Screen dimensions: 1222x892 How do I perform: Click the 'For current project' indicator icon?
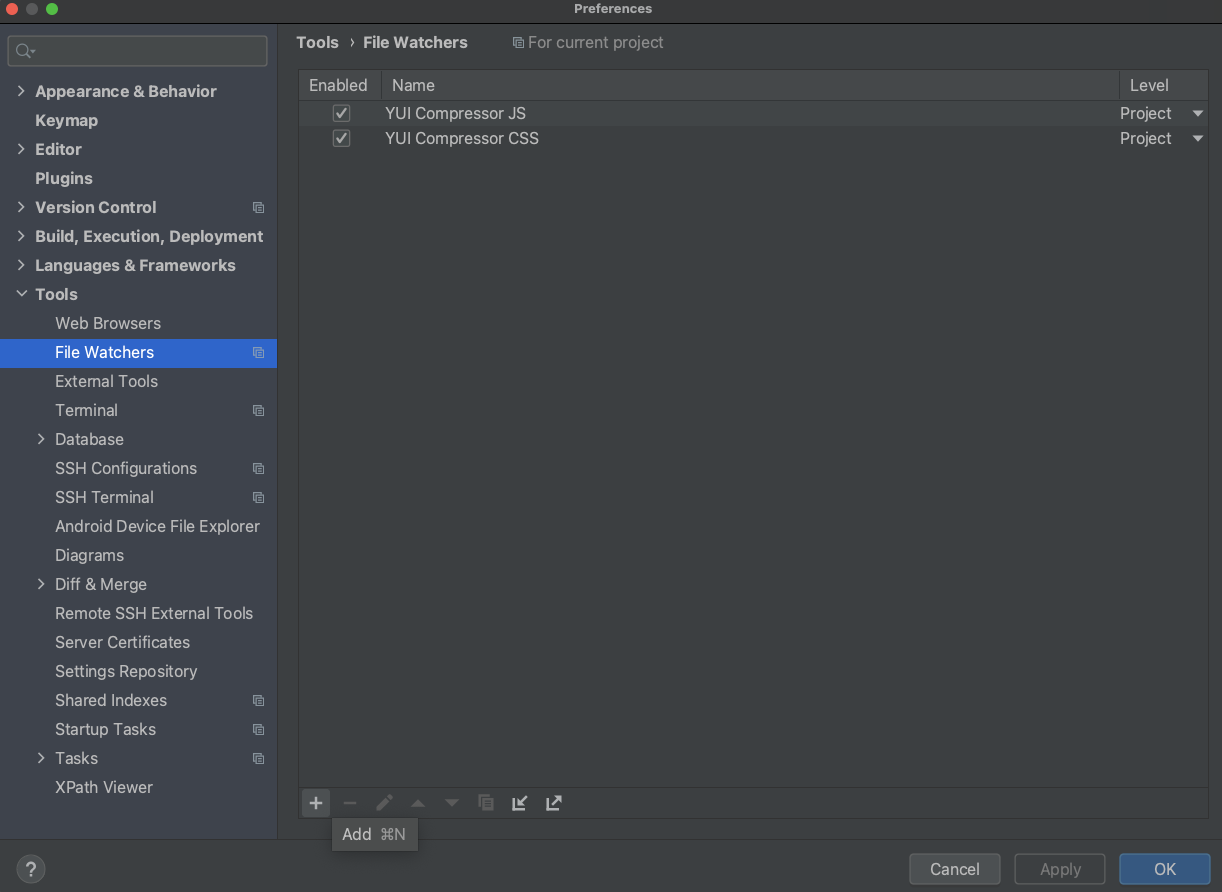pos(518,43)
